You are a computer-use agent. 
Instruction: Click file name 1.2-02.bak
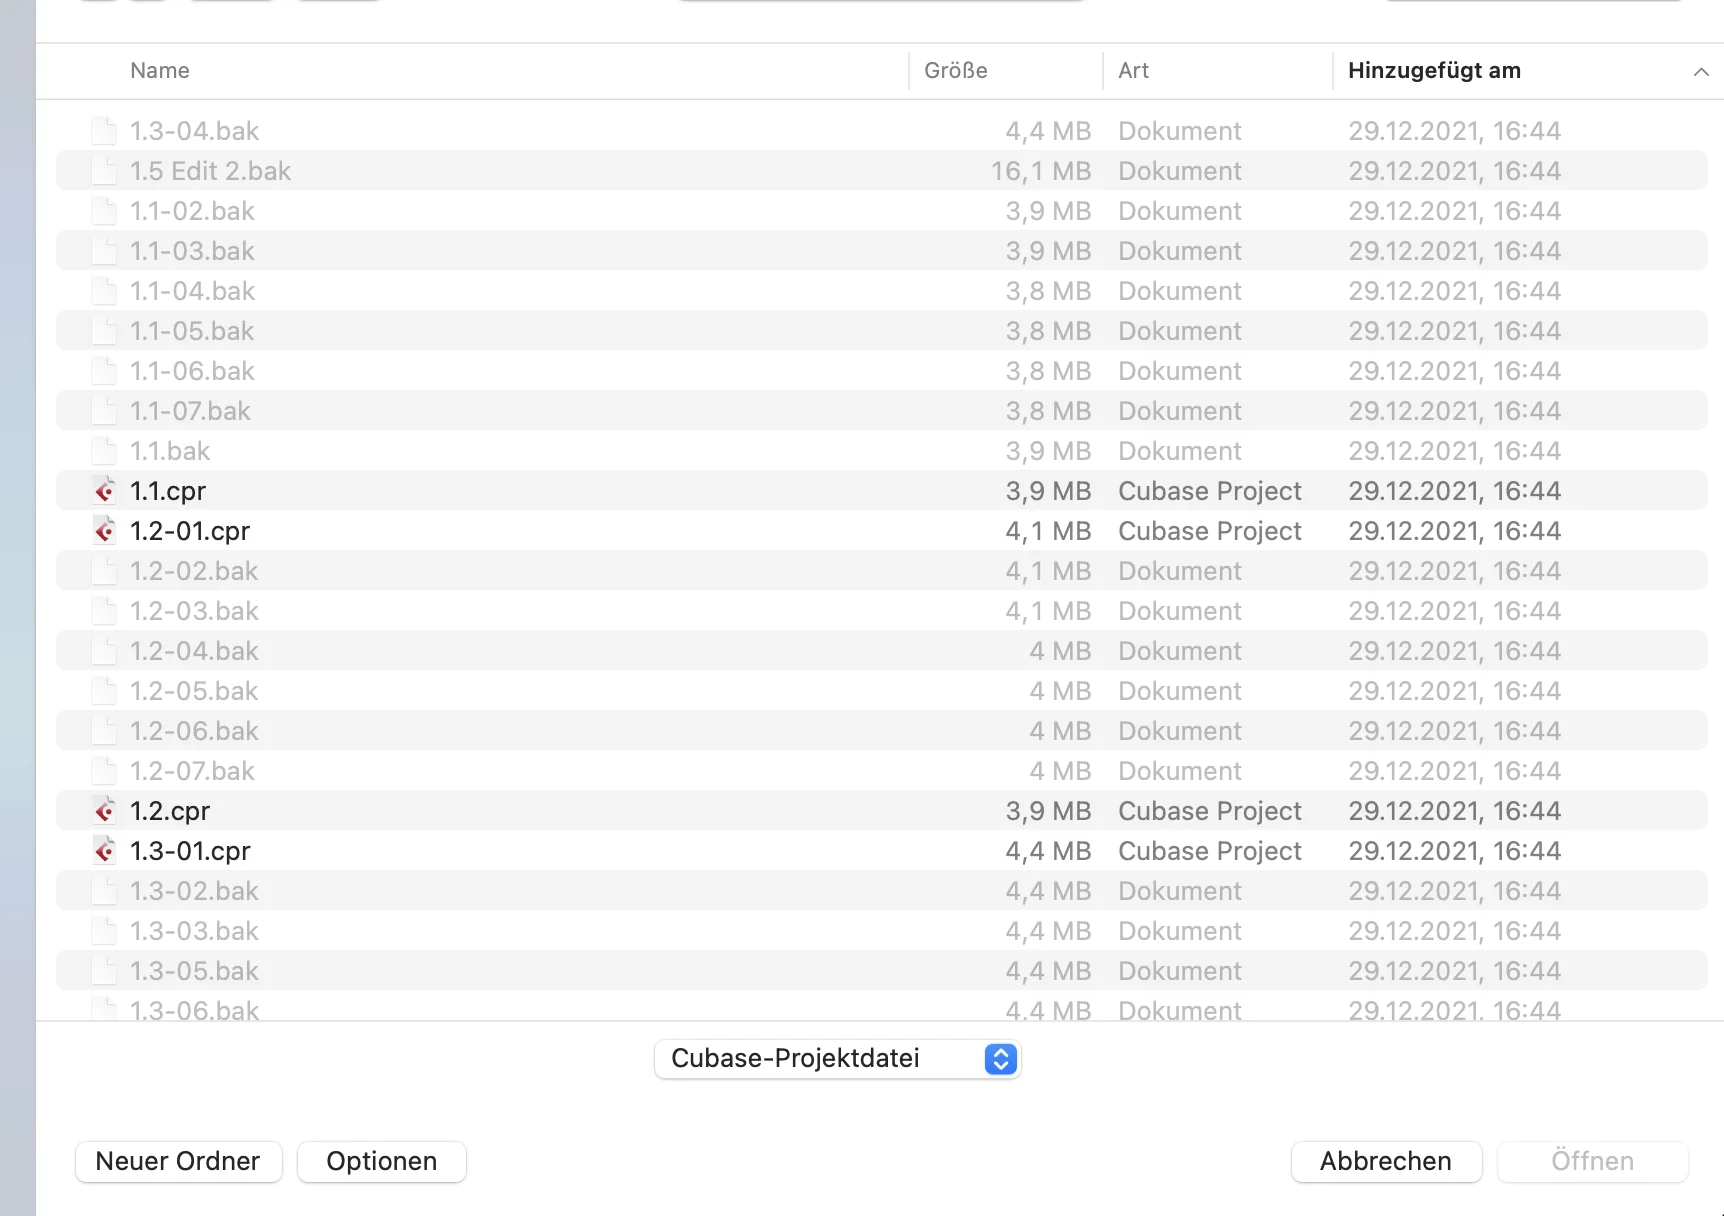pyautogui.click(x=195, y=571)
